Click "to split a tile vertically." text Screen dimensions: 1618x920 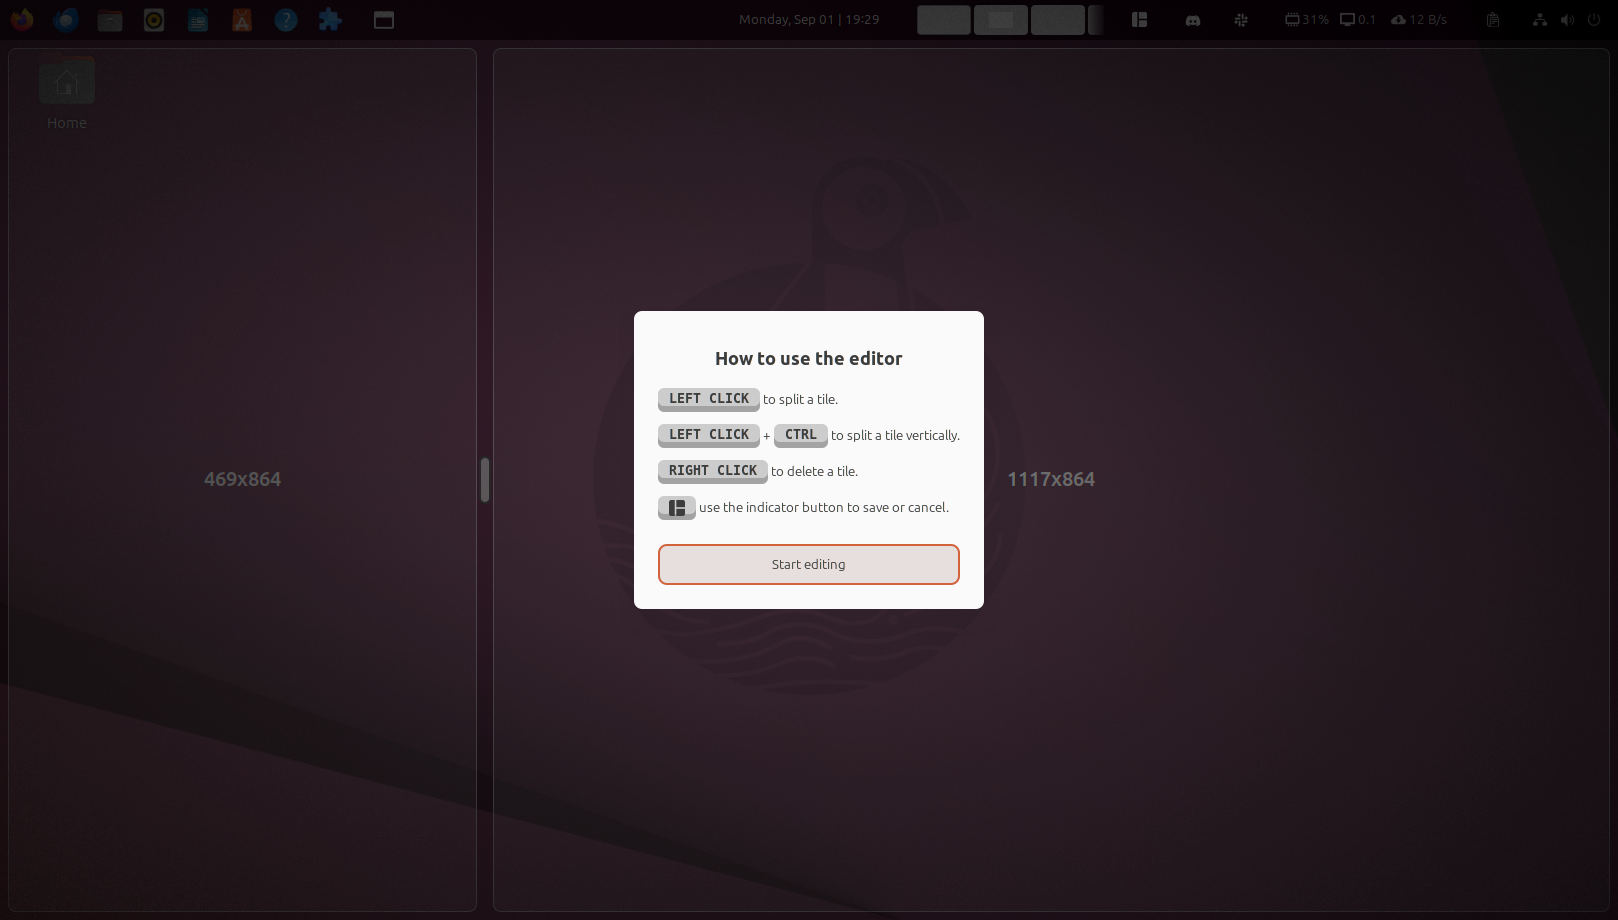tap(895, 435)
